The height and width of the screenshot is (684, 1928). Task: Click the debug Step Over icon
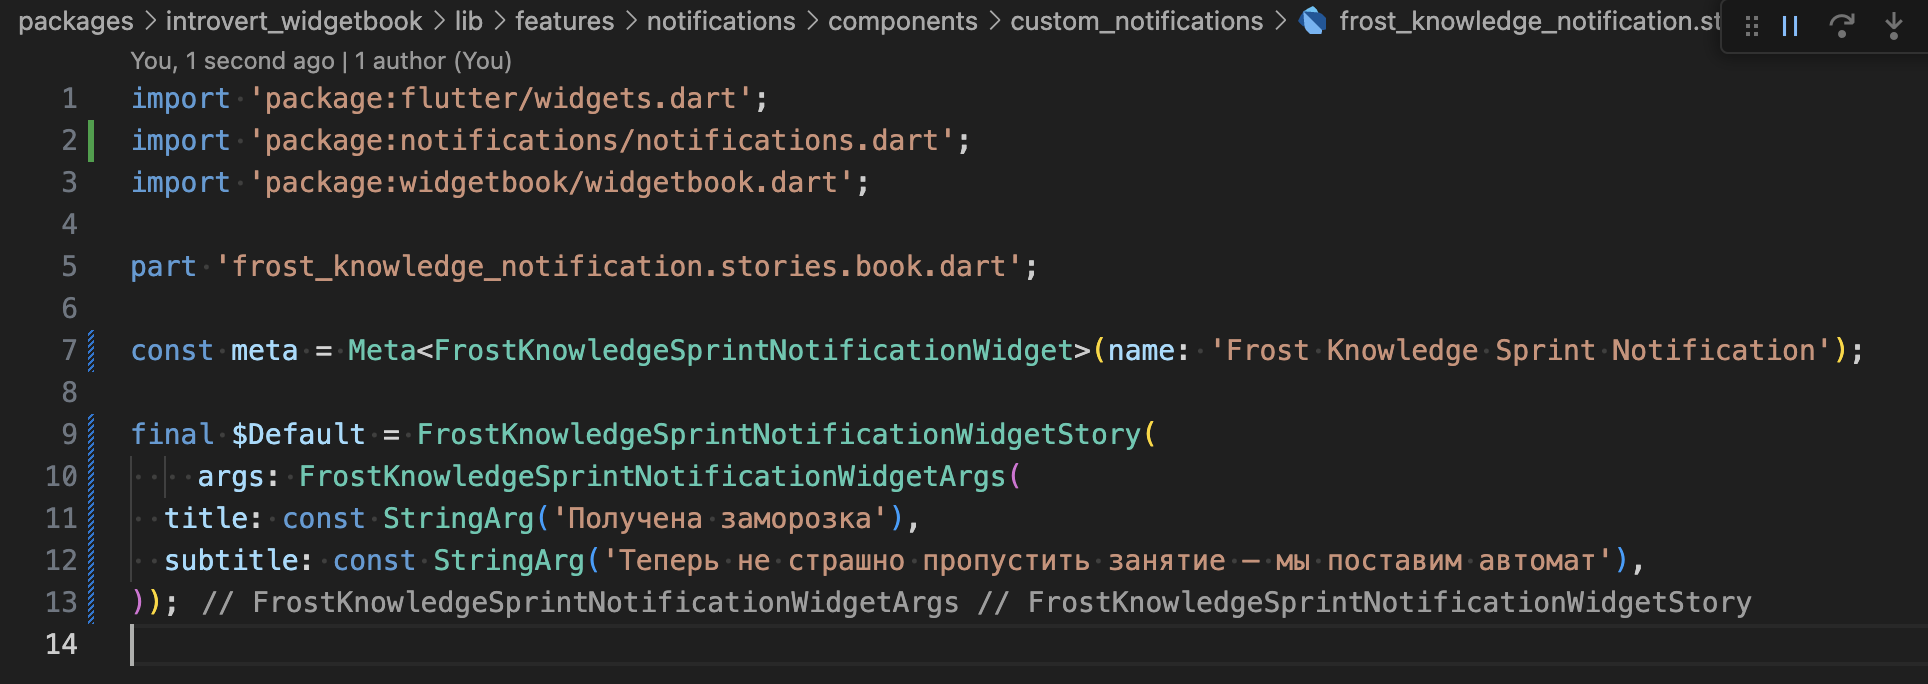[x=1841, y=26]
